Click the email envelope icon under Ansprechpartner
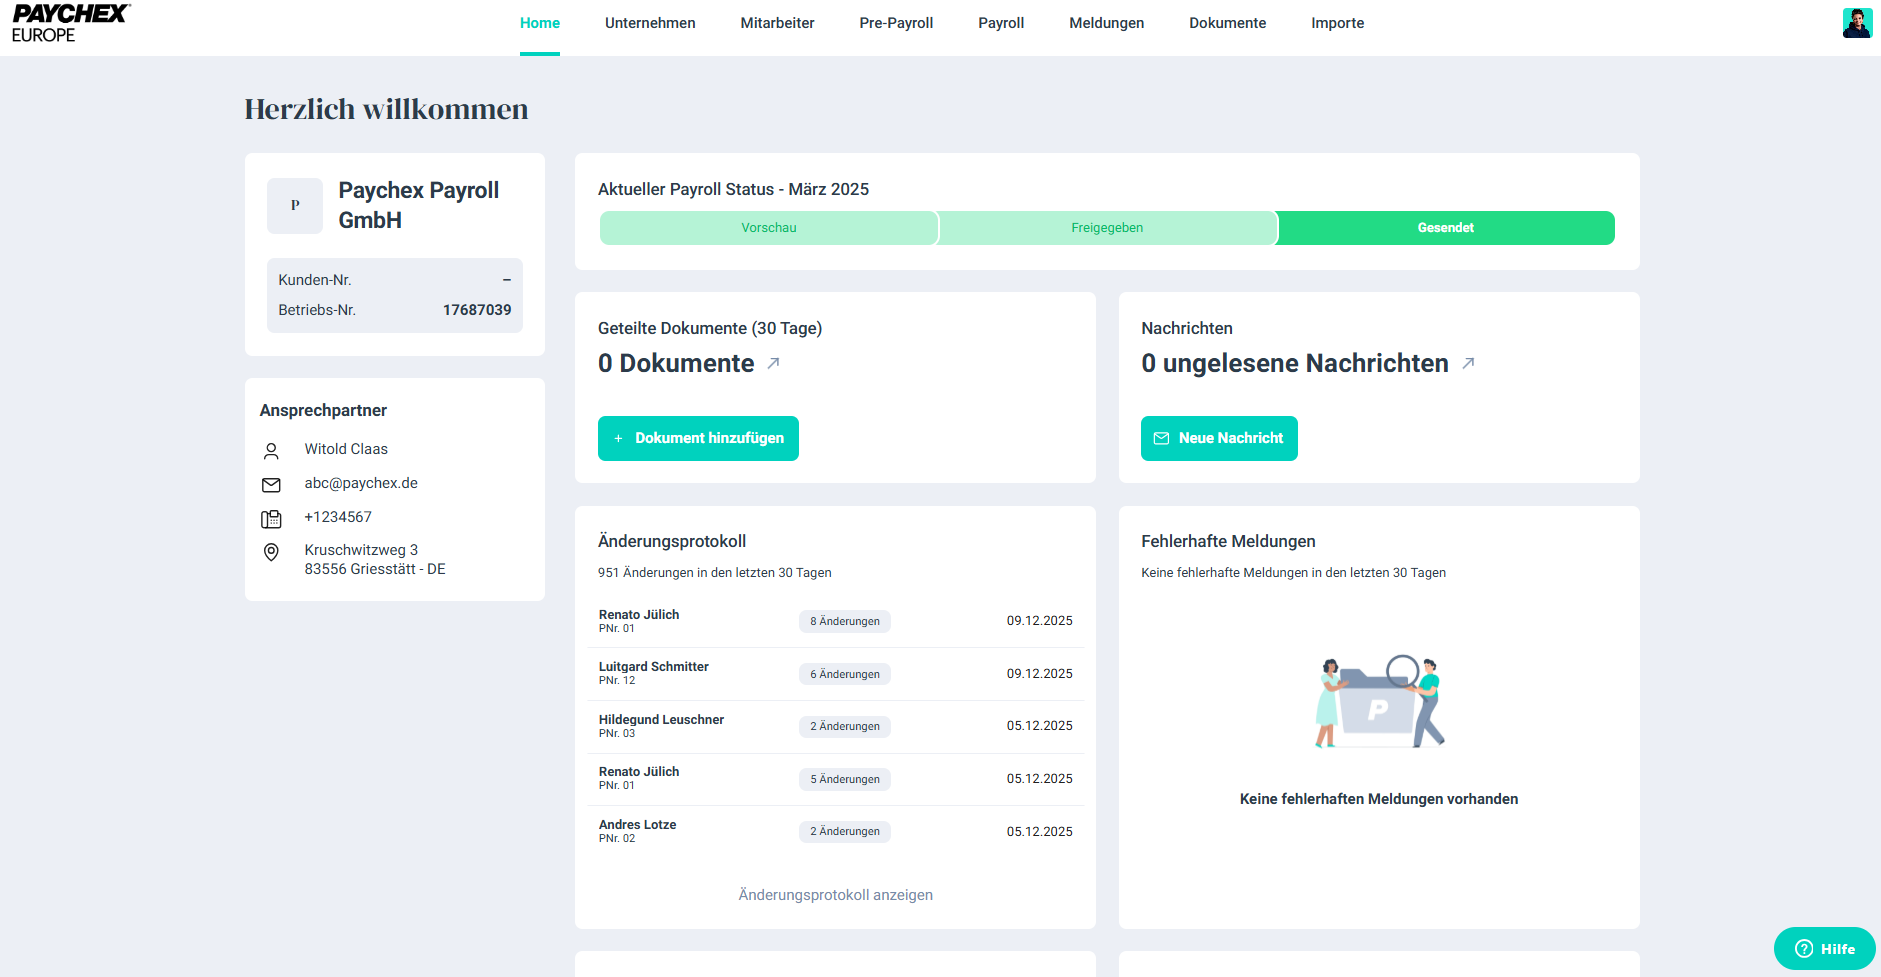1881x977 pixels. tap(271, 485)
